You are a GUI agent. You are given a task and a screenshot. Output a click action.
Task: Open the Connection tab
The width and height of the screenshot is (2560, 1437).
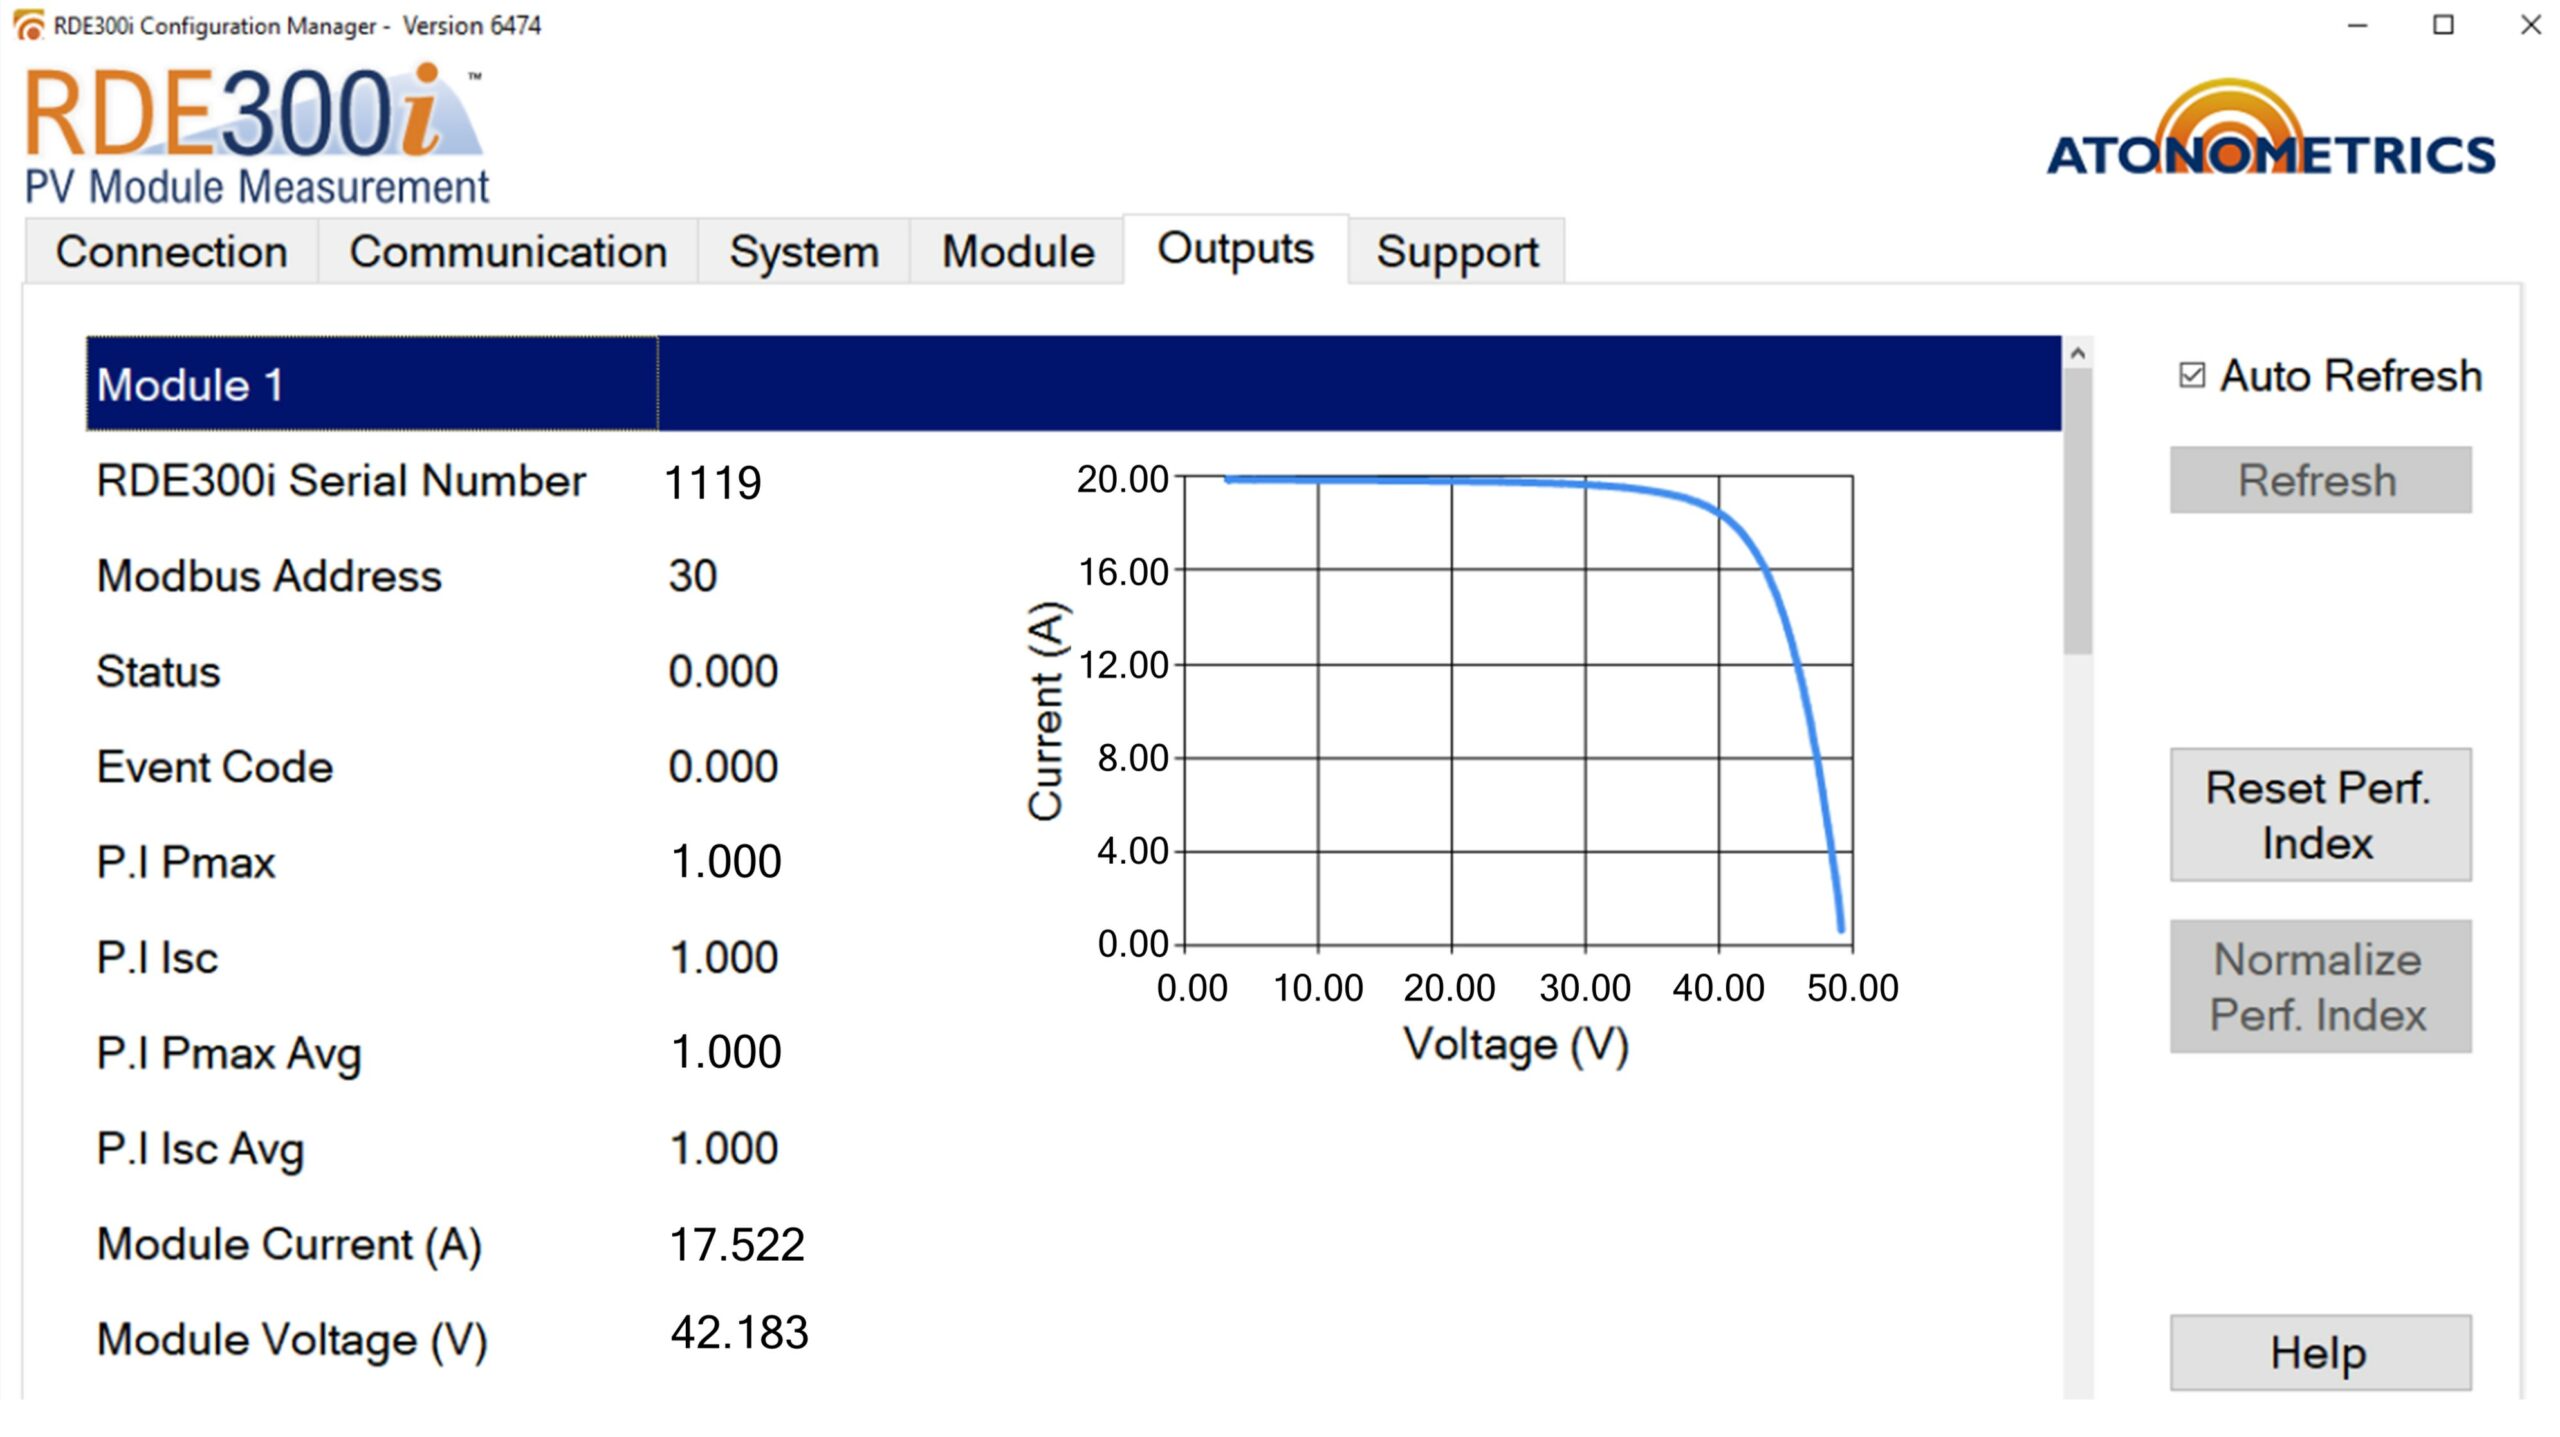171,252
